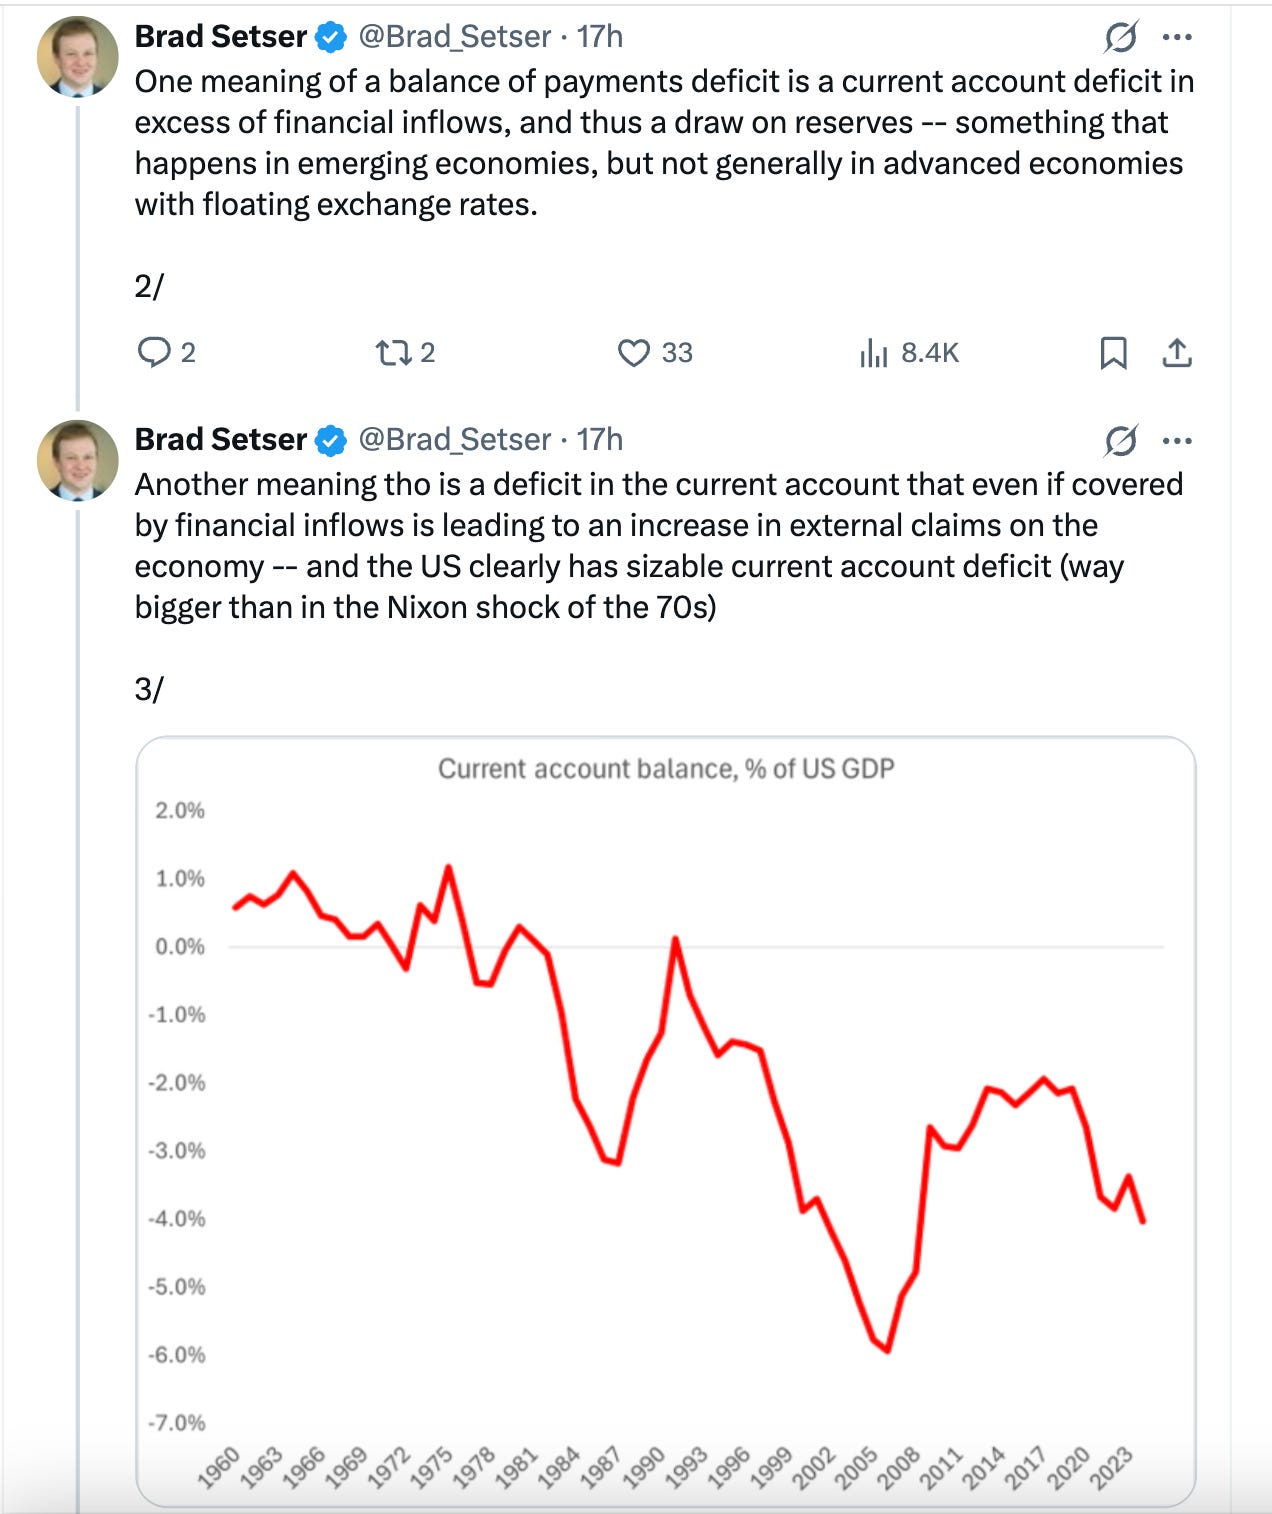This screenshot has height=1514, width=1272.
Task: Click Brad Setser name on first tweet
Action: [221, 36]
